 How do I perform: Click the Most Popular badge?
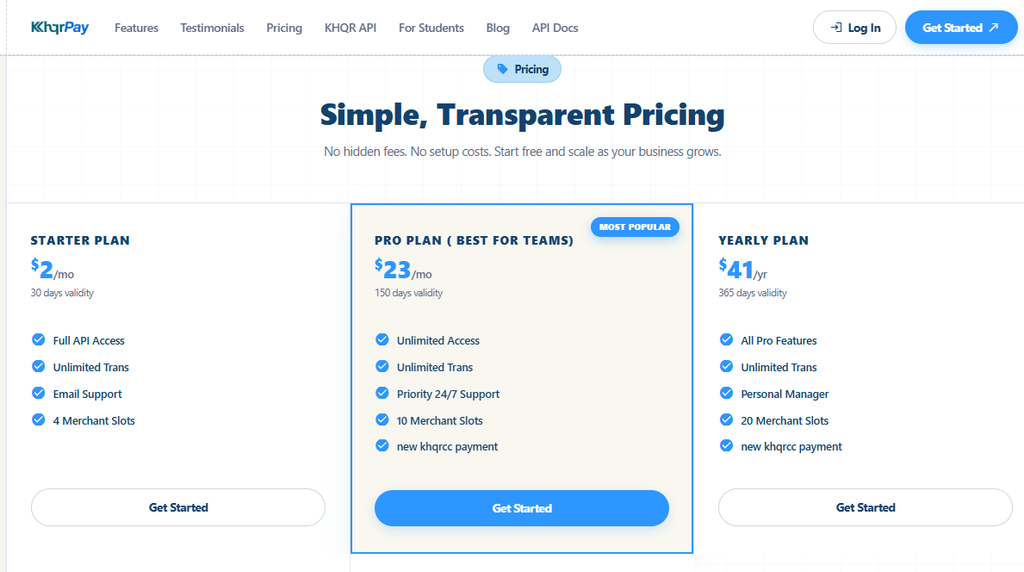(x=635, y=227)
